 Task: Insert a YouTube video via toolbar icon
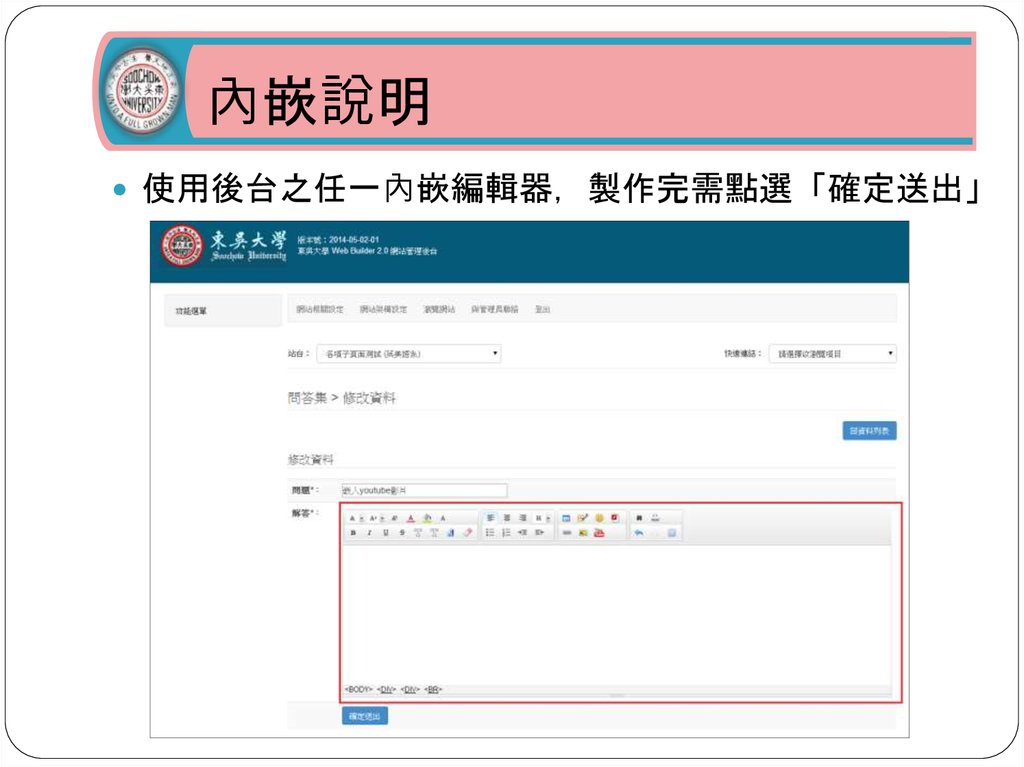tap(599, 533)
